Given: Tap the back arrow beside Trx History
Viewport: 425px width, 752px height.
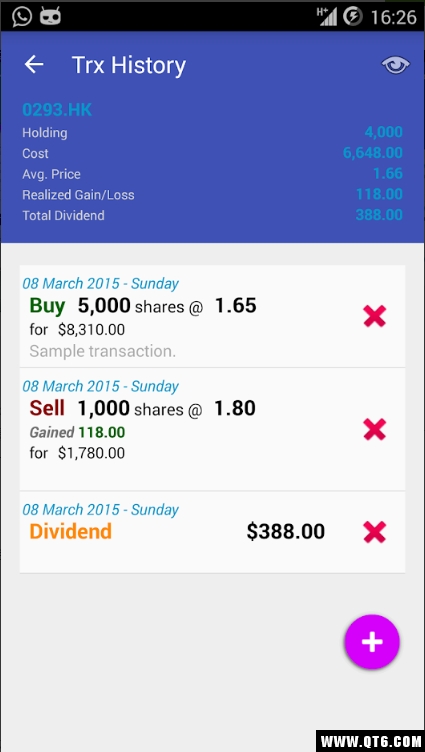Looking at the screenshot, I should click(34, 64).
